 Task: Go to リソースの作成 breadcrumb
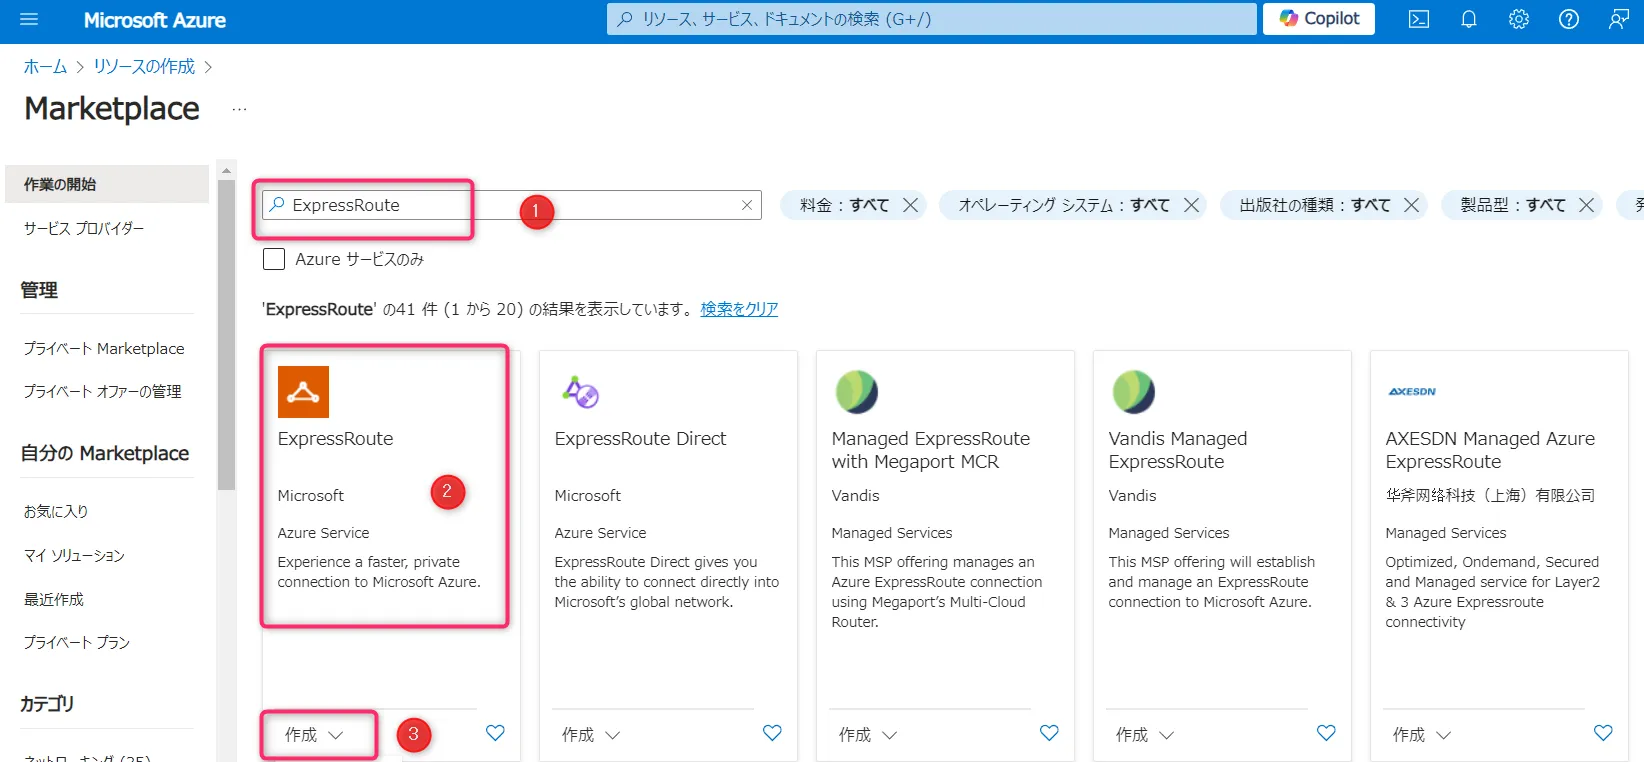coord(144,66)
